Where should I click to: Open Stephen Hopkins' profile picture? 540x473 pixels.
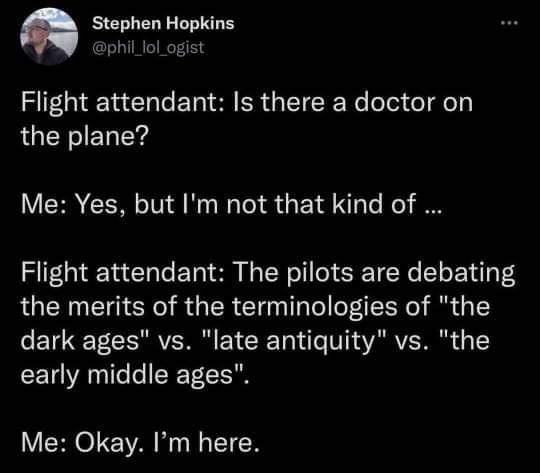coord(49,36)
